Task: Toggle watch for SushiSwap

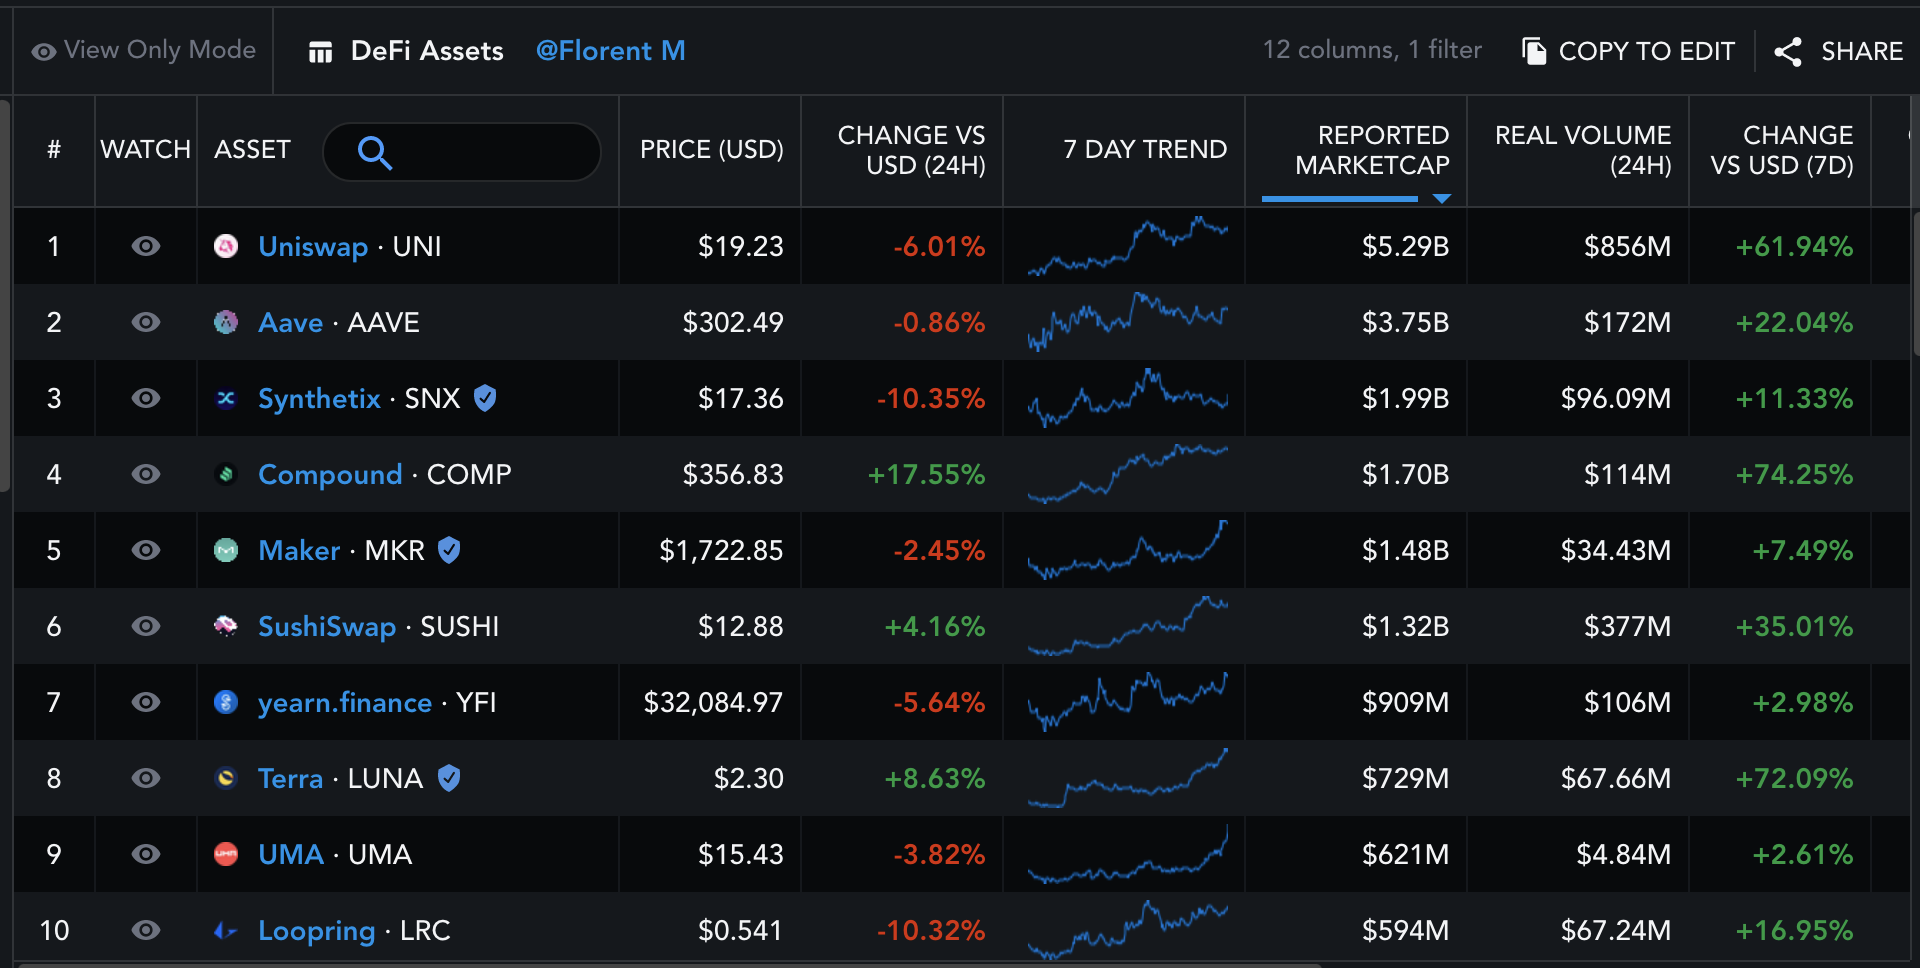Action: [146, 626]
